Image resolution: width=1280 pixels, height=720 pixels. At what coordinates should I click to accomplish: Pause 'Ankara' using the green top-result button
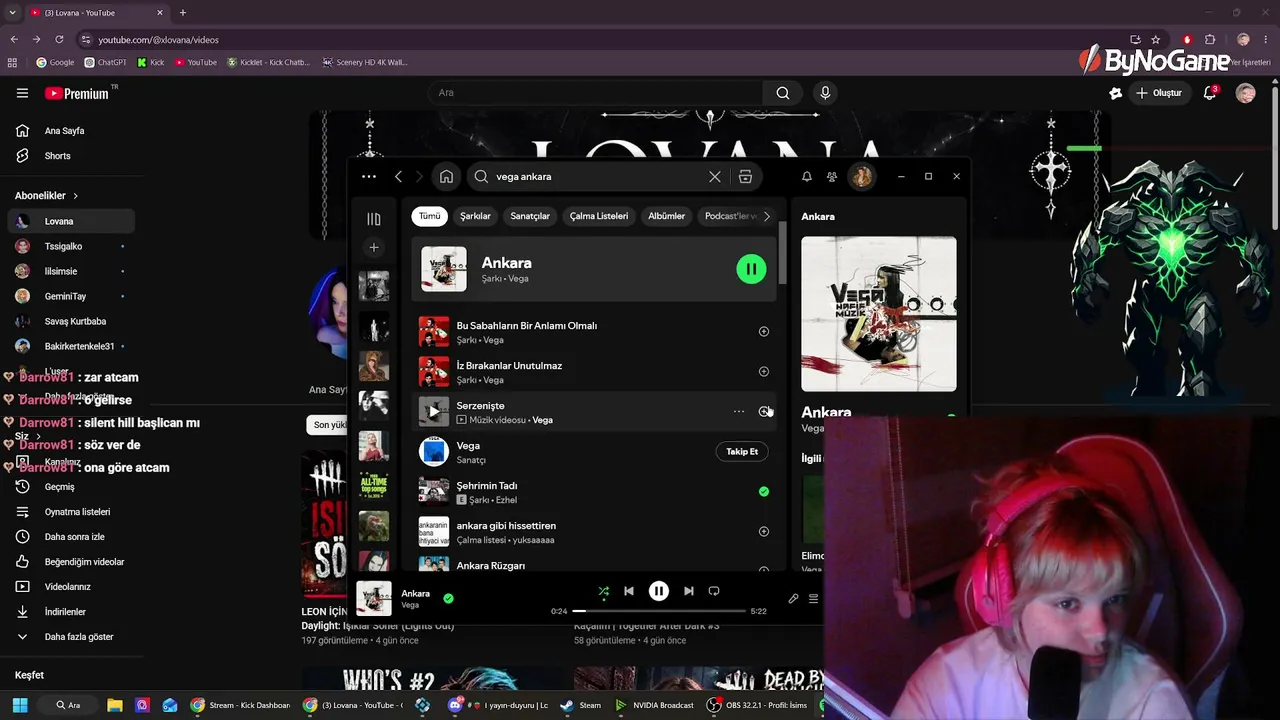point(751,269)
